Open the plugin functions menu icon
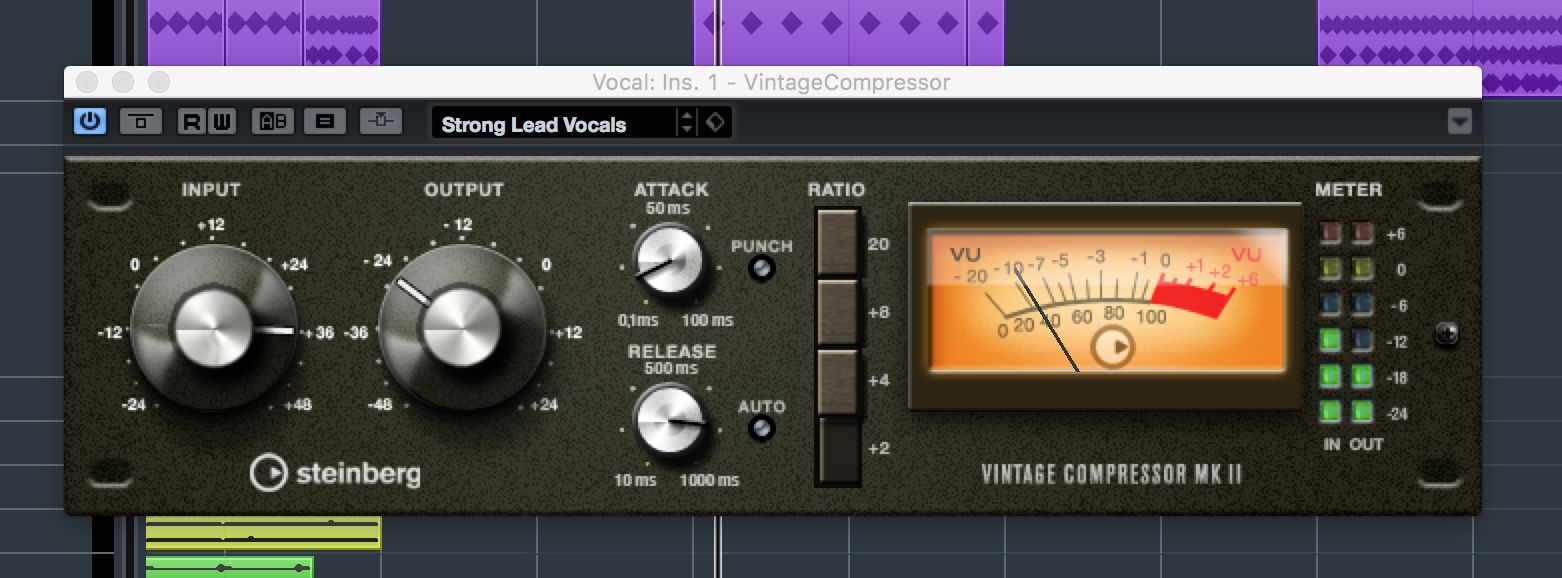The height and width of the screenshot is (578, 1562). click(325, 121)
